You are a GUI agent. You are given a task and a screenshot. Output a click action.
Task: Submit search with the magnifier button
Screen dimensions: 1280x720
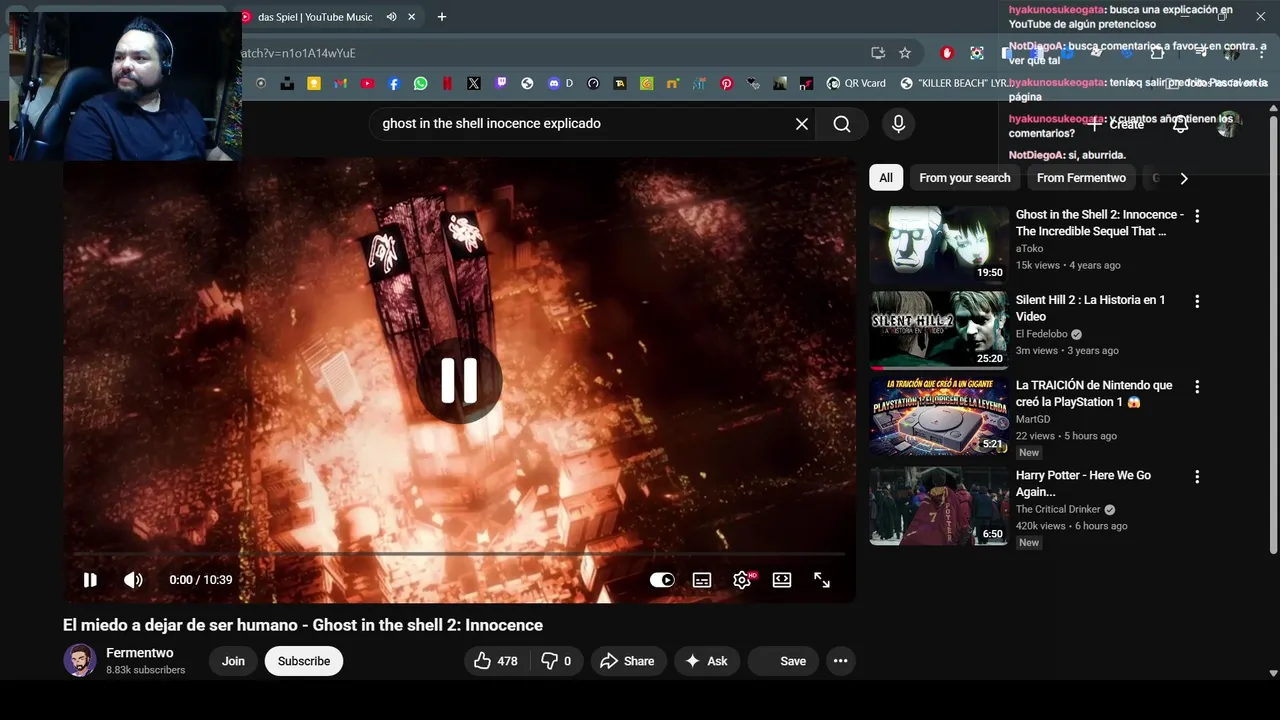coord(842,124)
